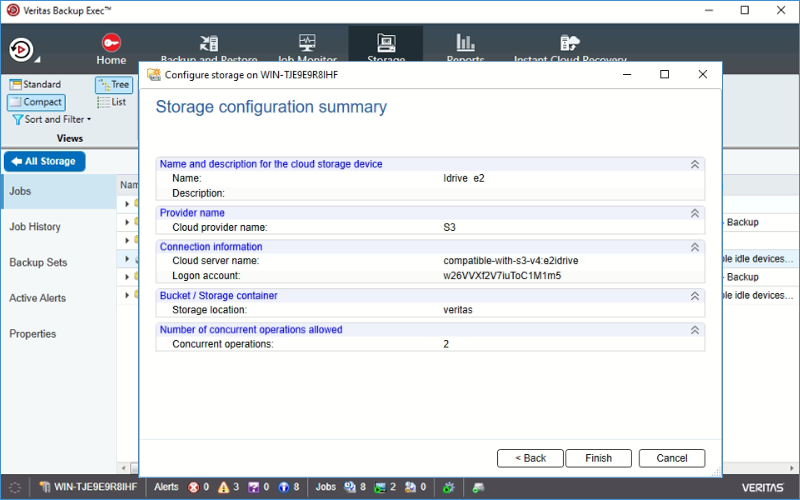
Task: Click the scroll-left arrow of the horizontal scrollbar
Action: [x=123, y=467]
